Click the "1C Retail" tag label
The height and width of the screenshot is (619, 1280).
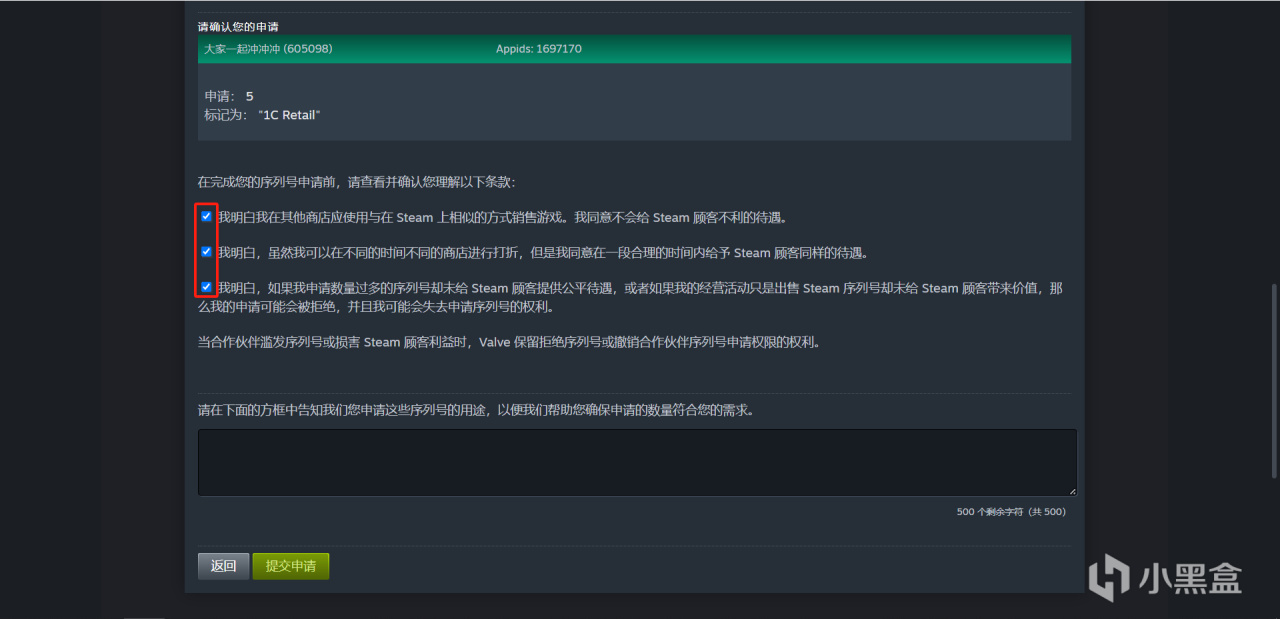289,115
